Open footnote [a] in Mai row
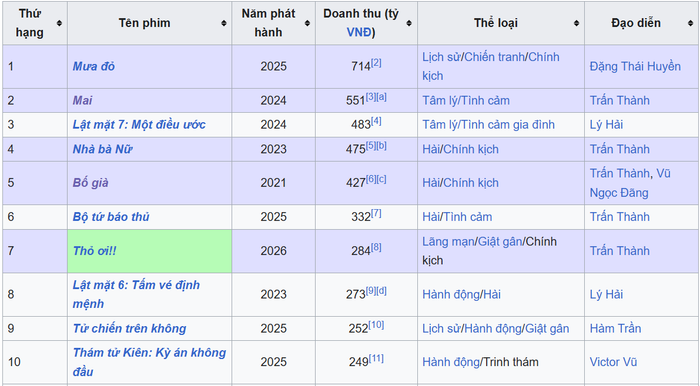This screenshot has height=386, width=700. [382, 97]
